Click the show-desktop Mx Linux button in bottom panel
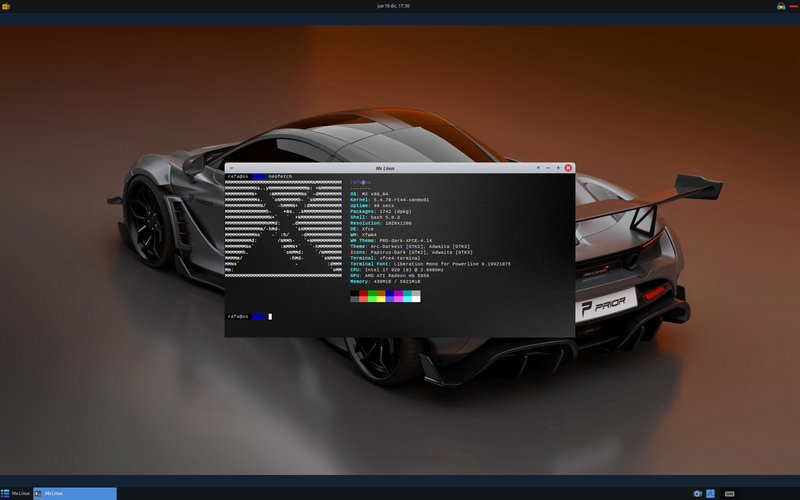Screen dimensions: 800x500 click(x=16, y=493)
